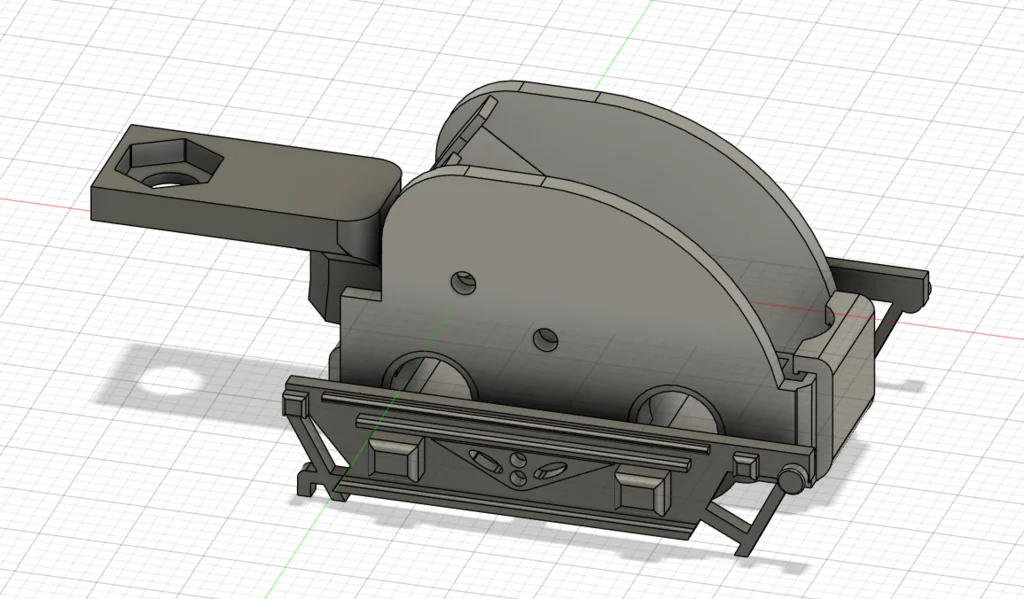Click the round knob at bumper's right end

click(792, 481)
